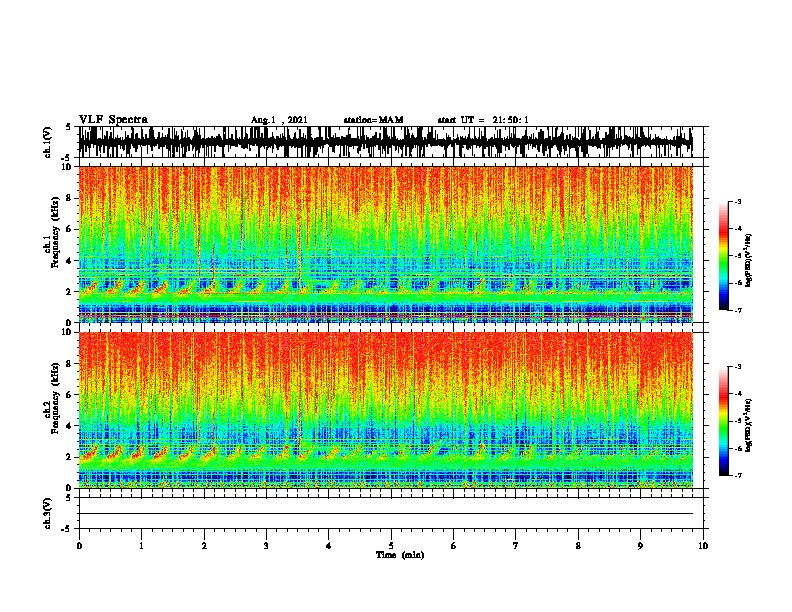Click time-axis tick label "6"

(x=454, y=546)
